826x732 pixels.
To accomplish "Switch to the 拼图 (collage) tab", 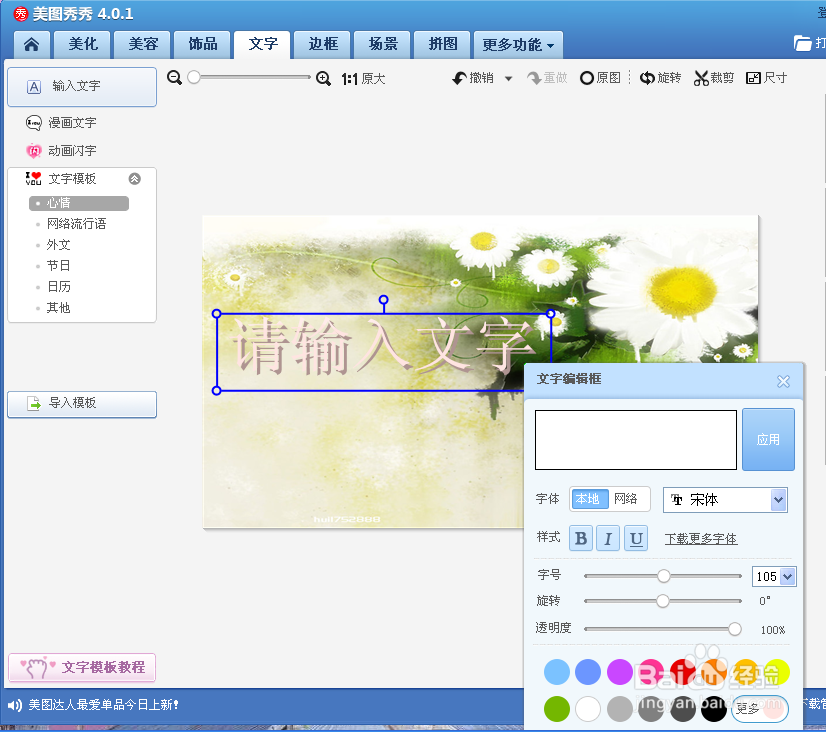I will [x=442, y=44].
